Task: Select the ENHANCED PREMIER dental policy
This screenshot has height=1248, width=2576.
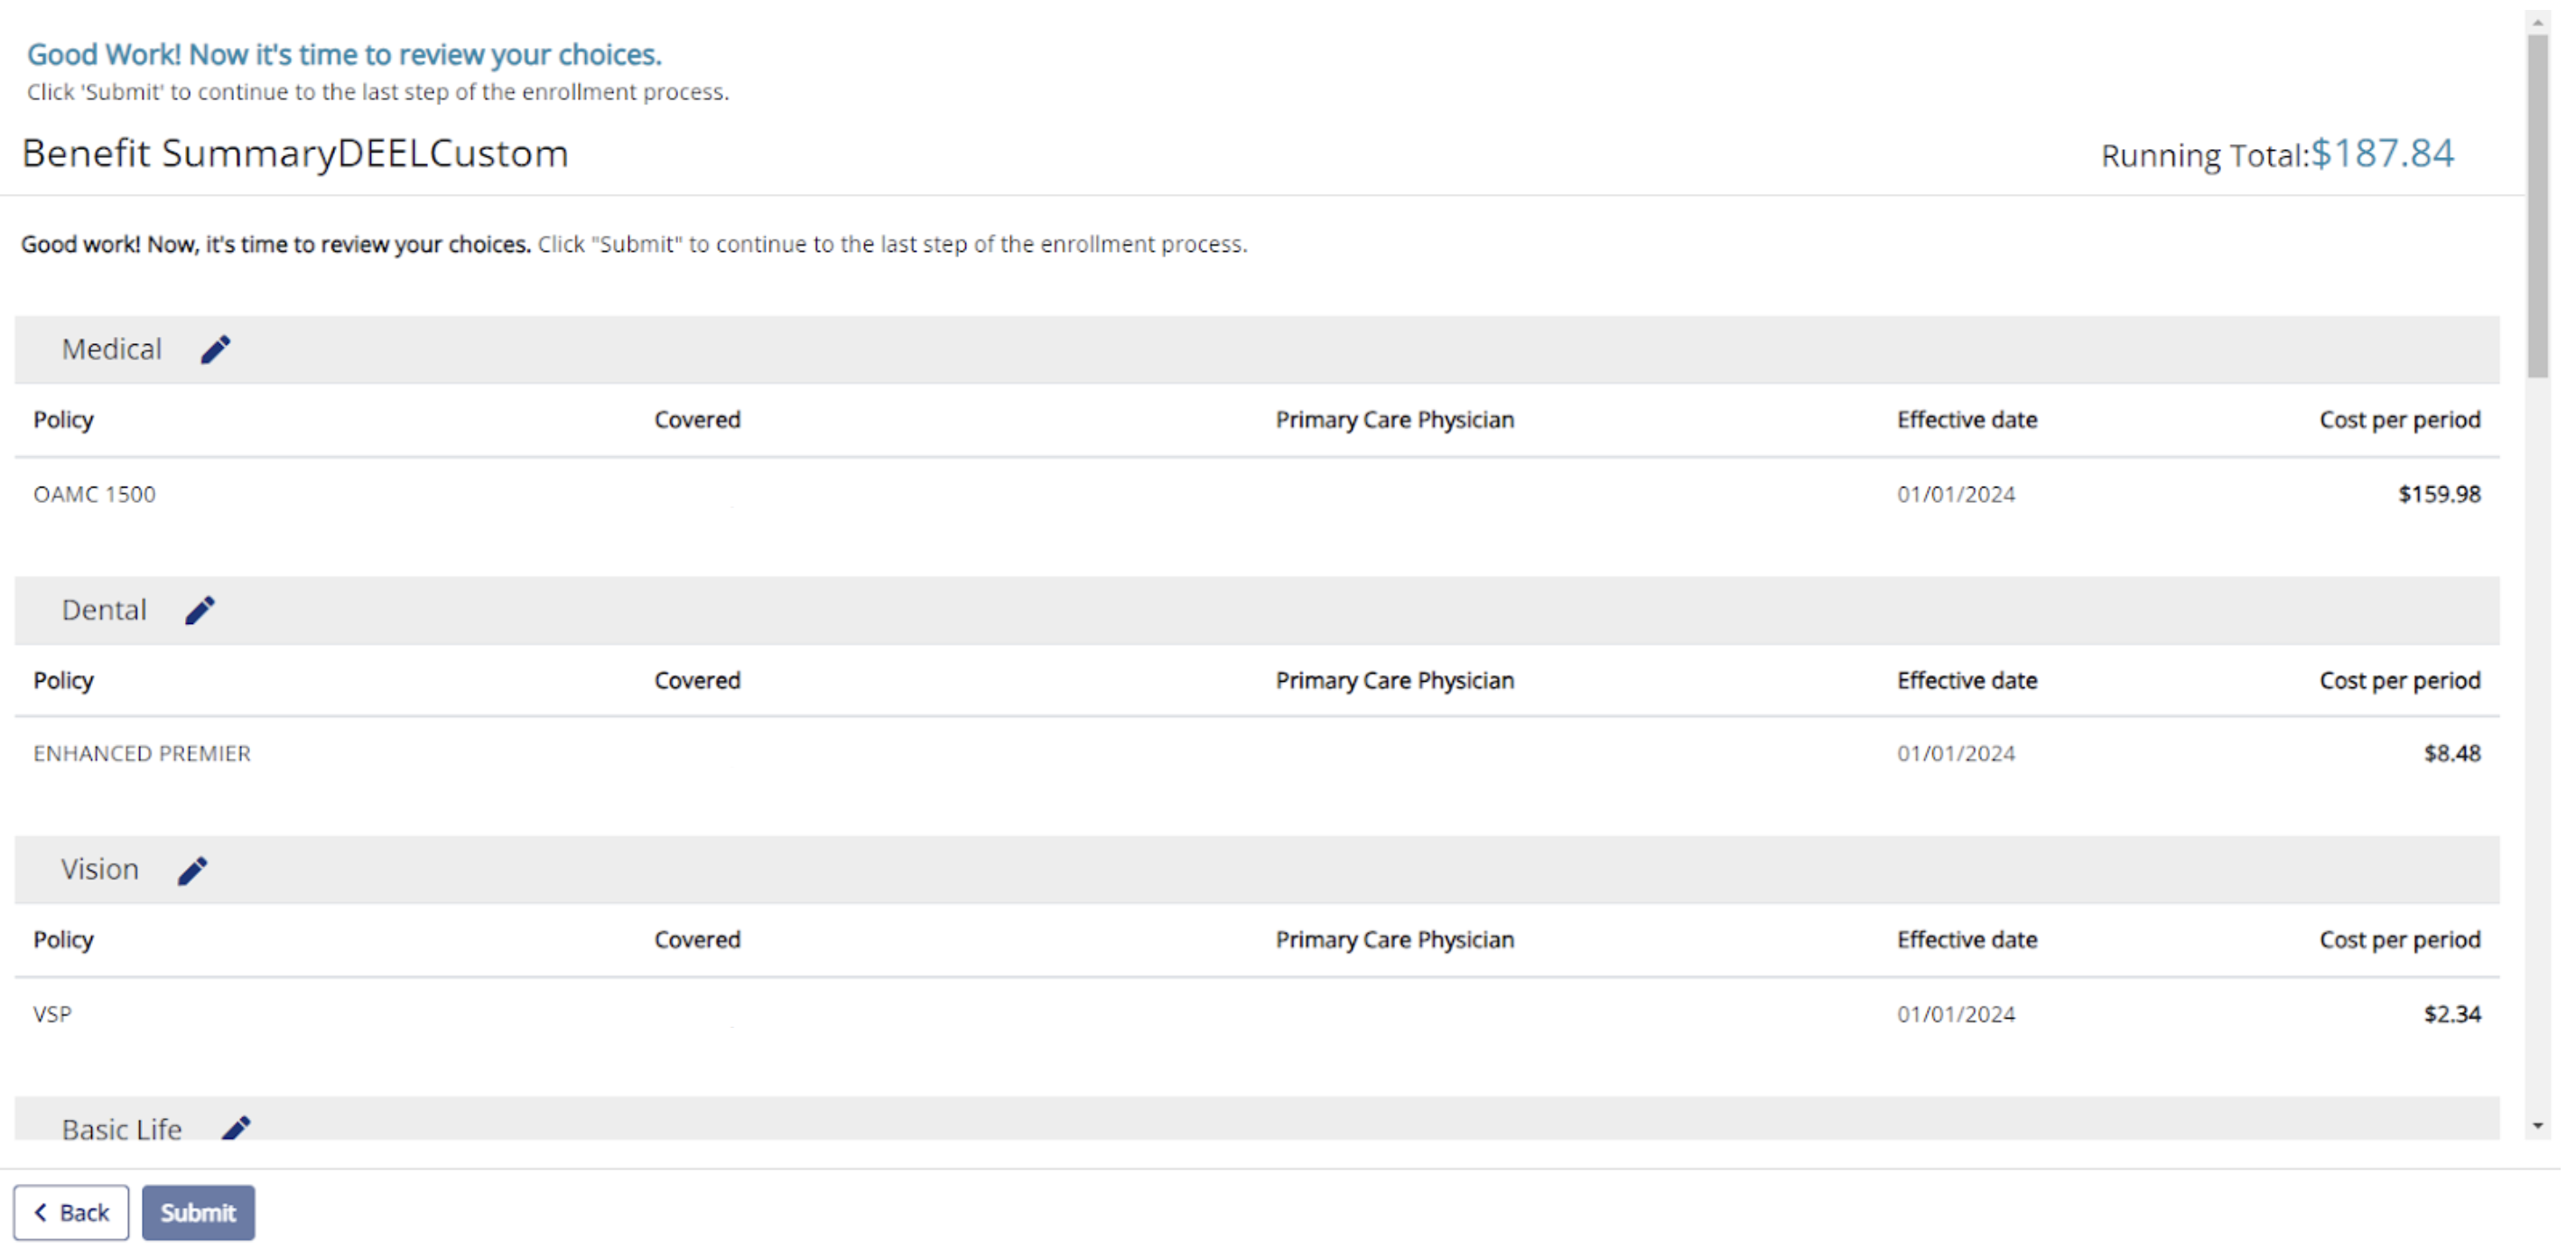Action: [141, 753]
